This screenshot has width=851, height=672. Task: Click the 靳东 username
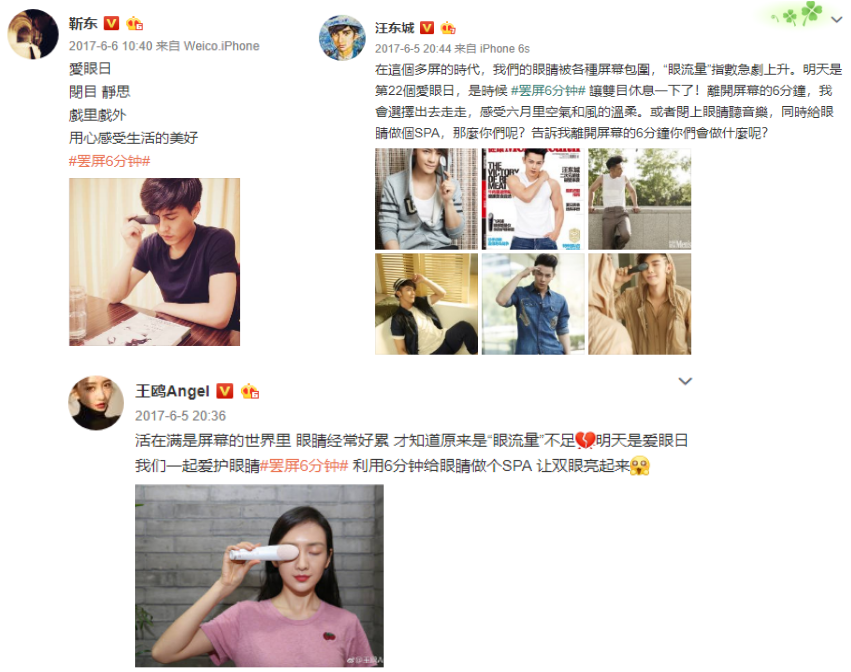[x=83, y=23]
